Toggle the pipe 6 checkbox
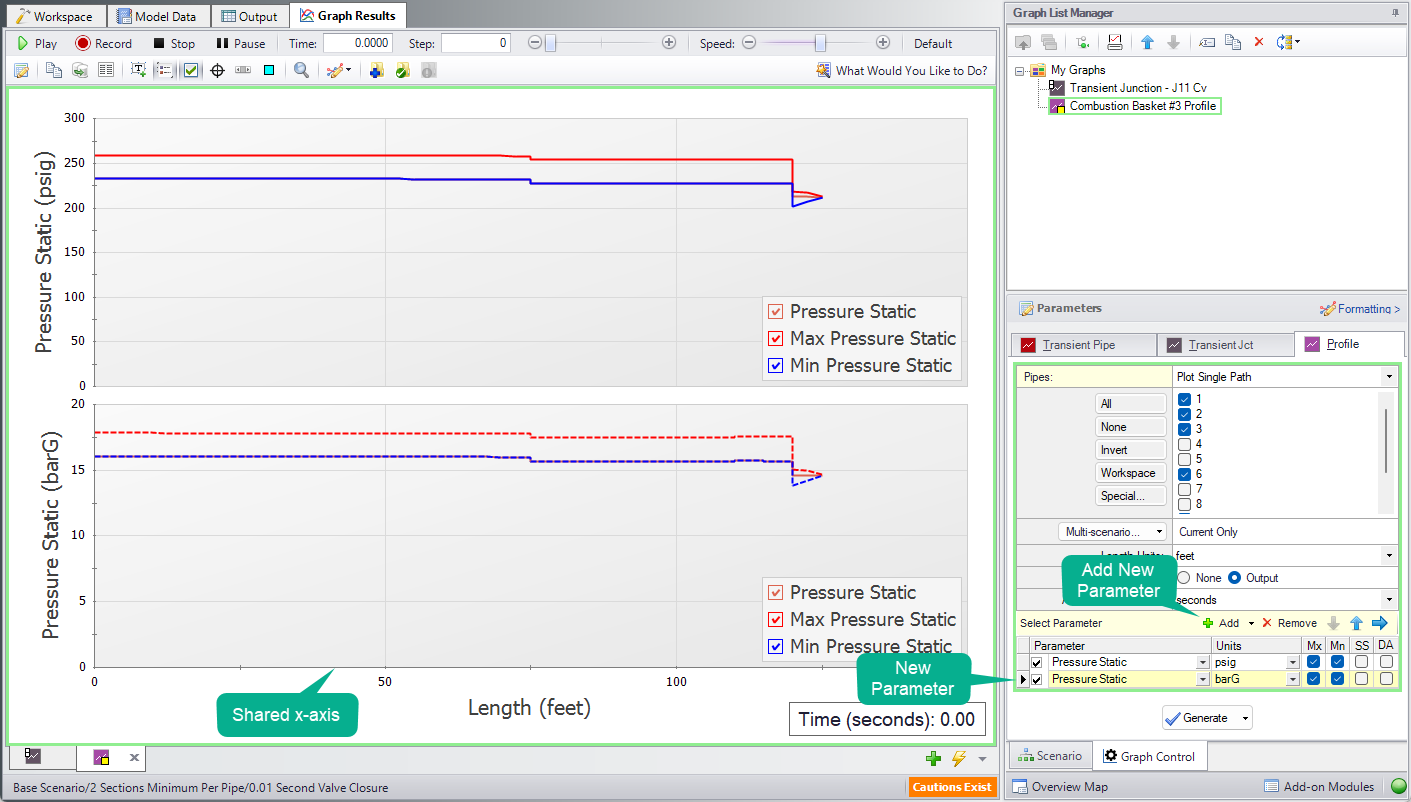The height and width of the screenshot is (802, 1411). [x=1185, y=474]
